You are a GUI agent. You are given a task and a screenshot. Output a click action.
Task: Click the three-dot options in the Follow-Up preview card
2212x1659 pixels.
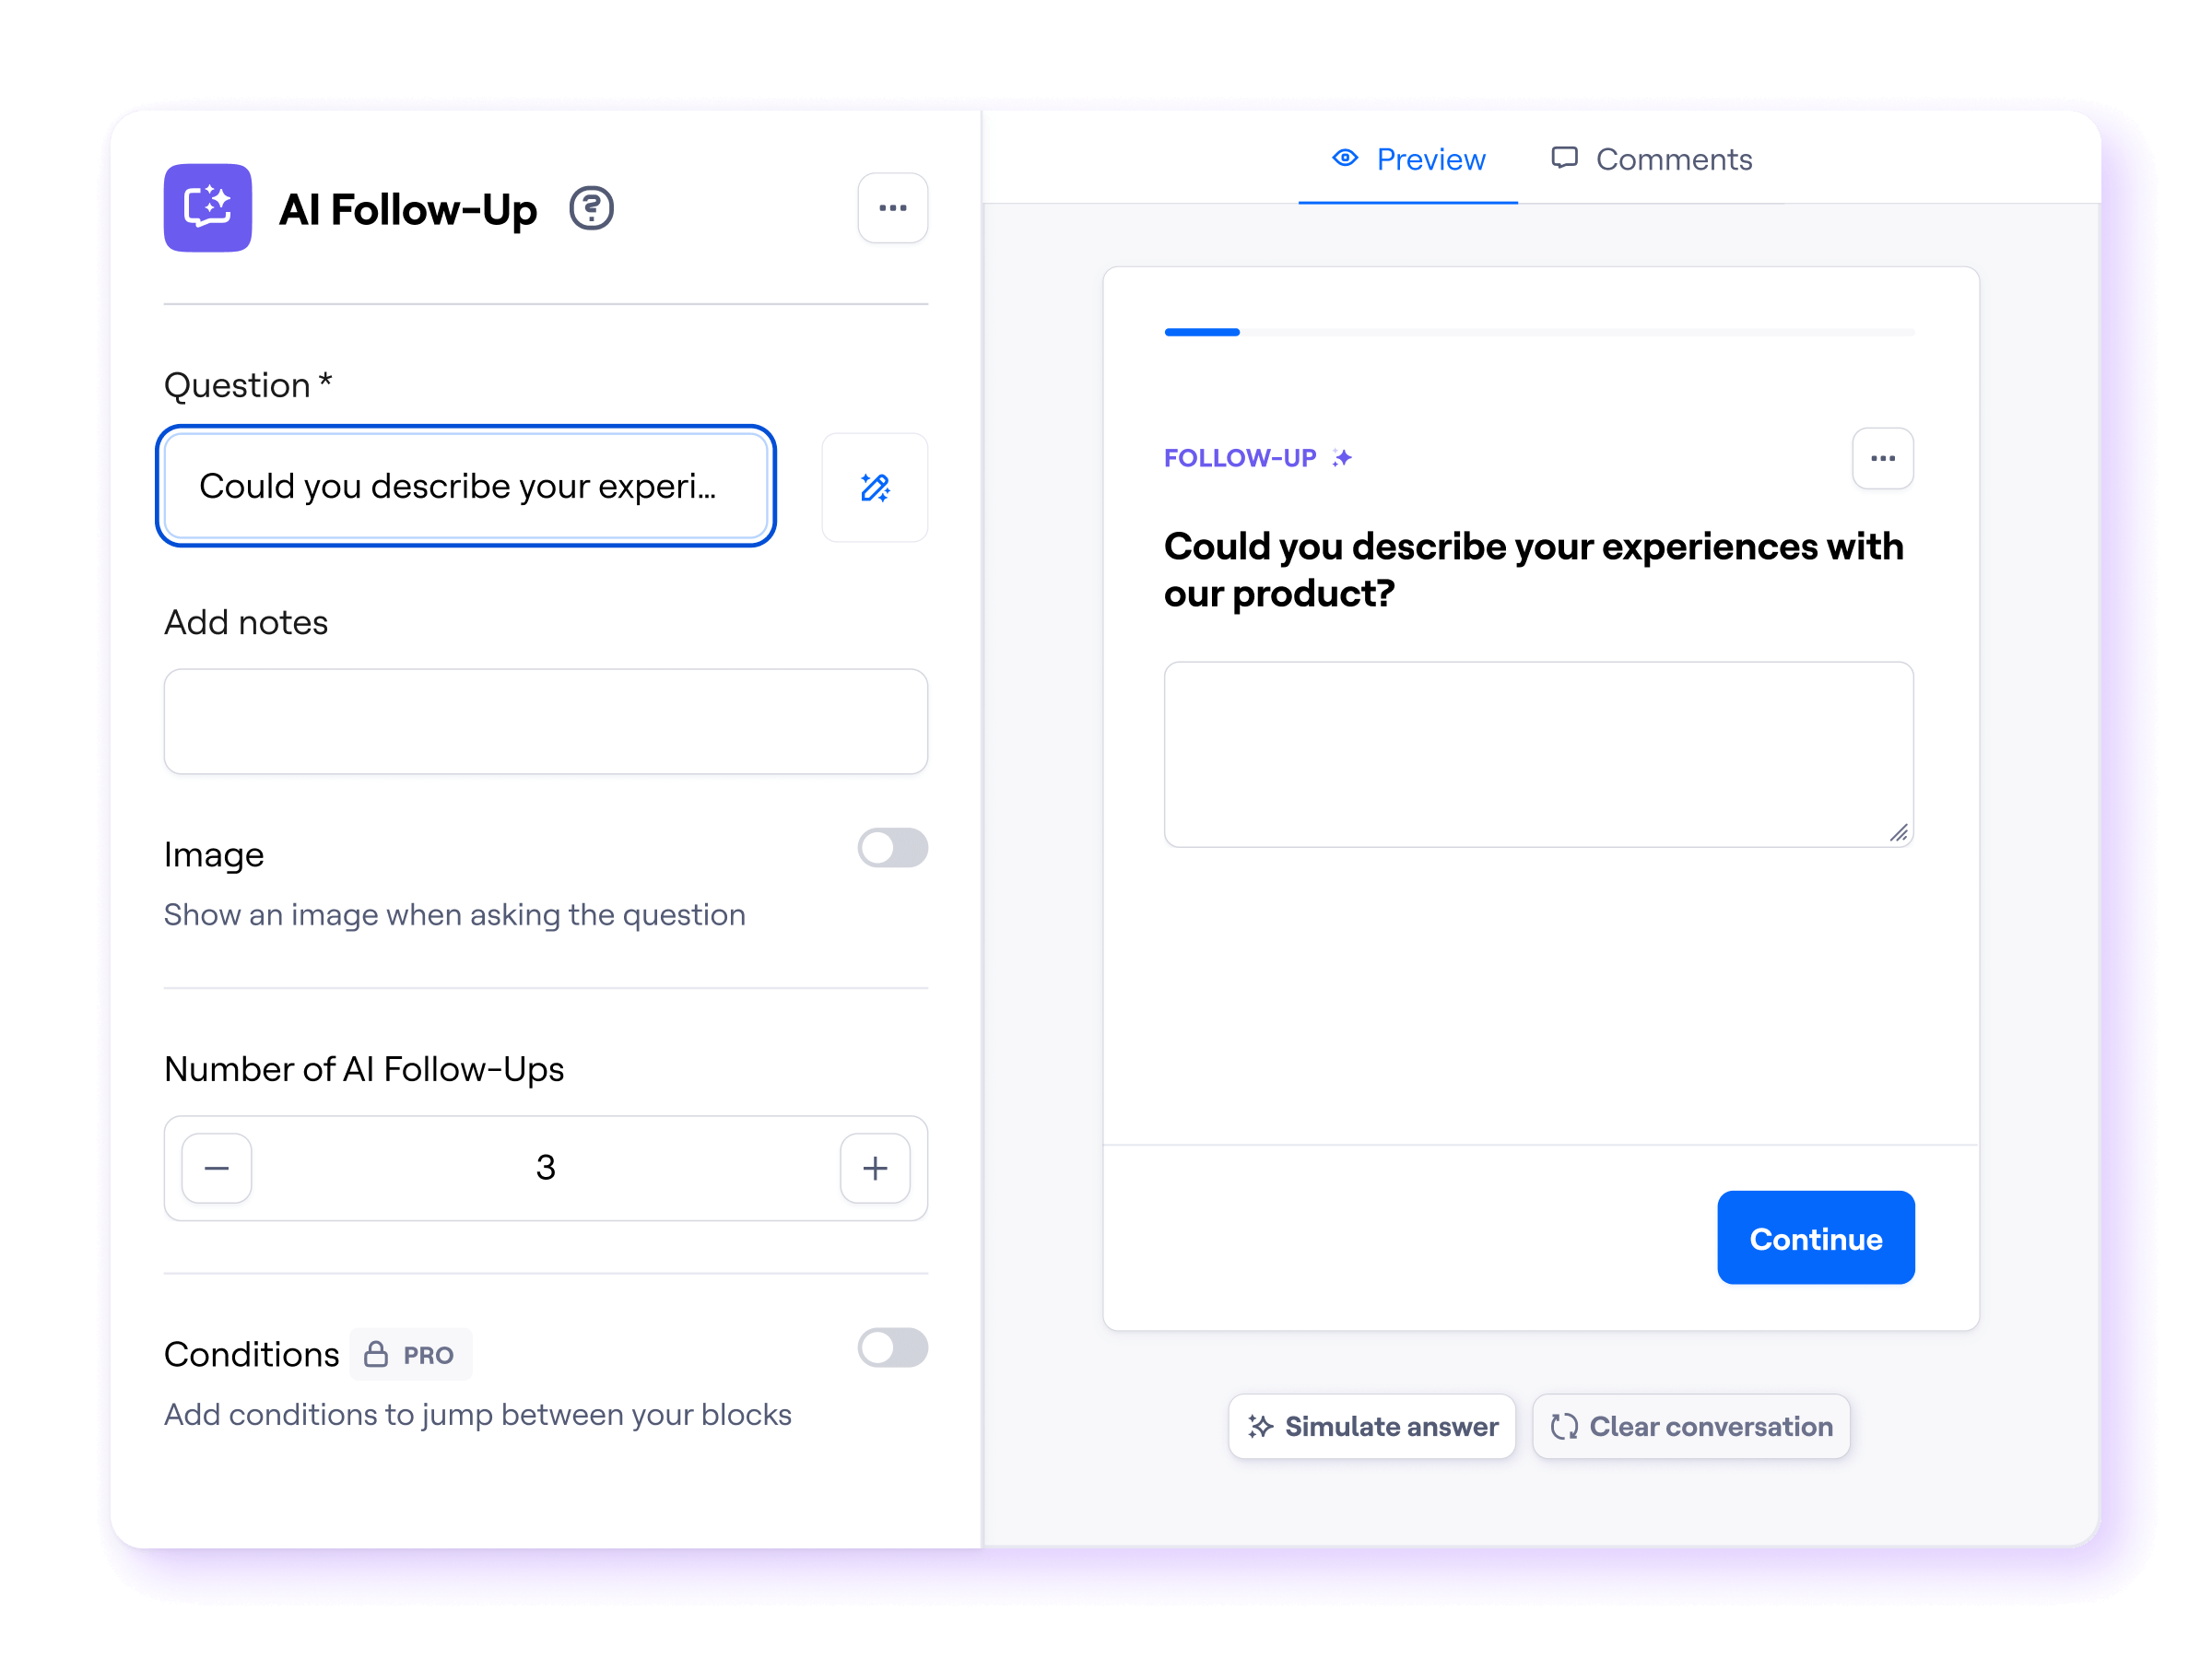click(1883, 459)
